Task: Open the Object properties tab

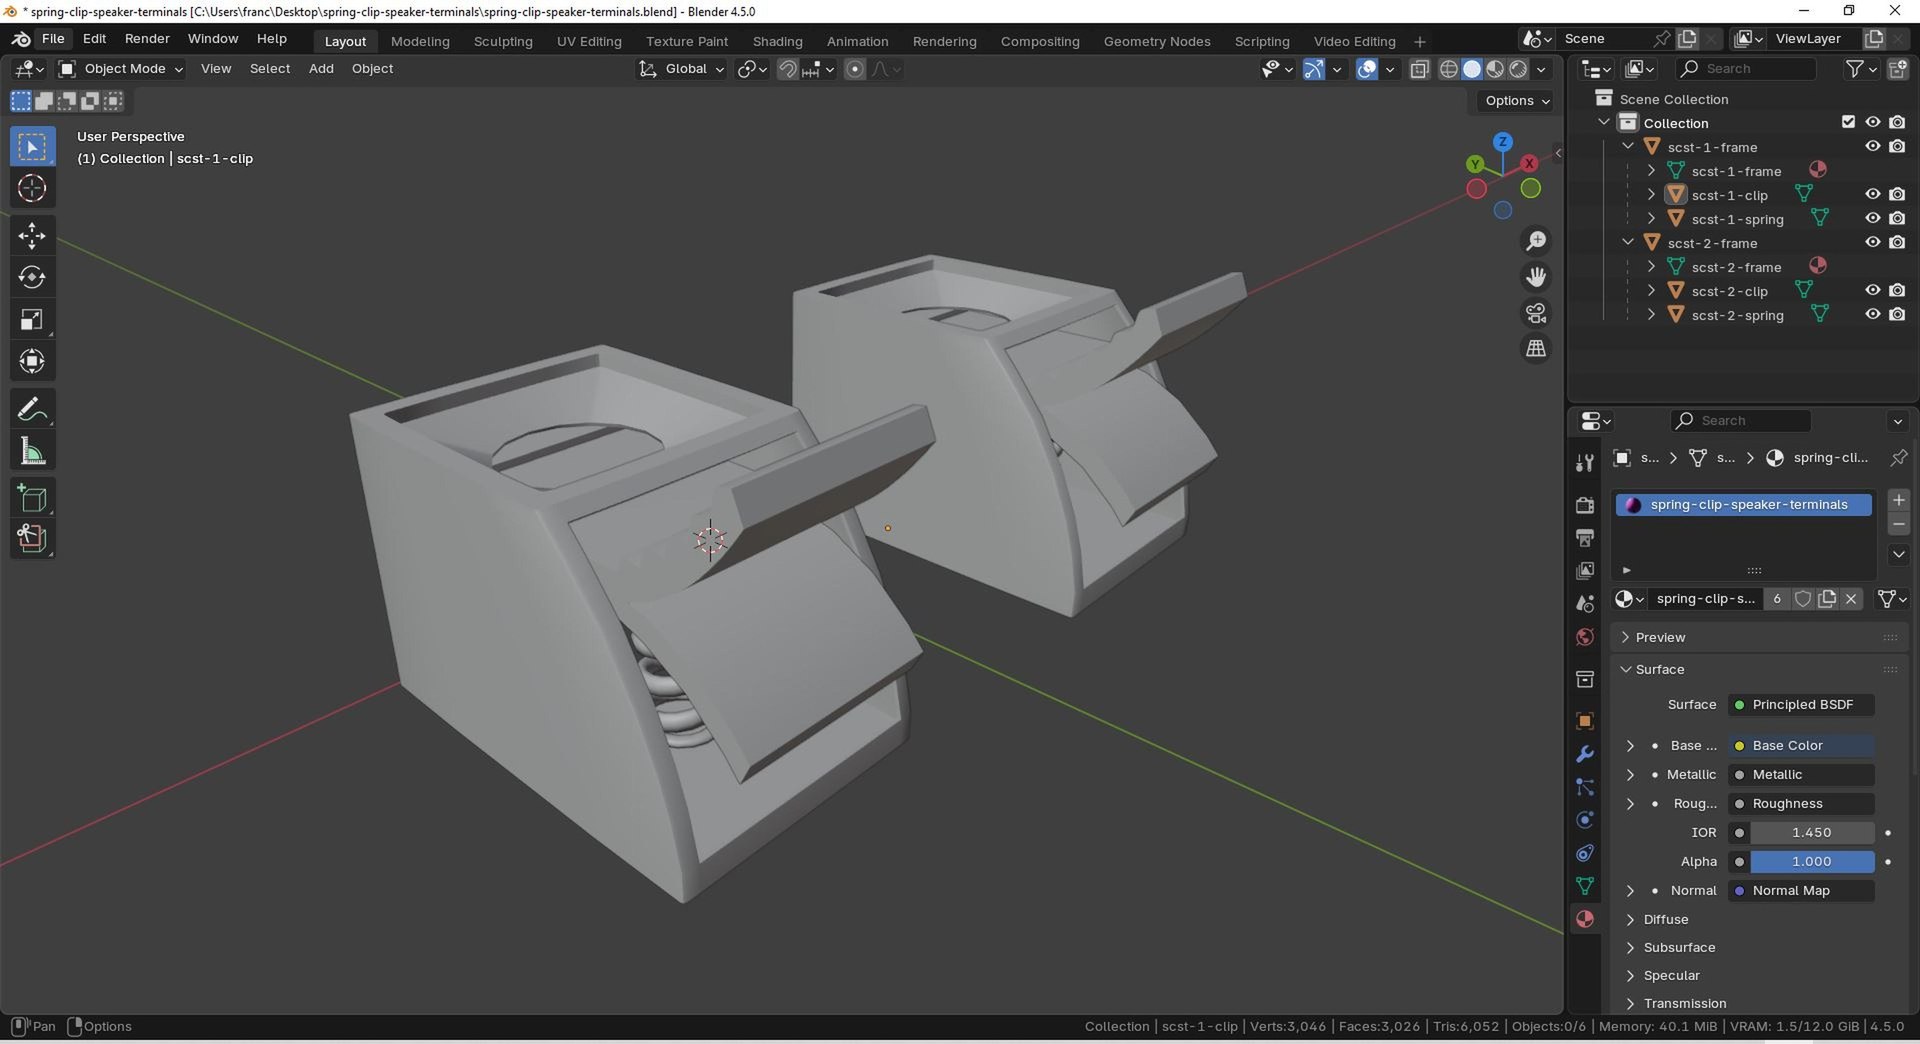Action: pyautogui.click(x=1584, y=721)
